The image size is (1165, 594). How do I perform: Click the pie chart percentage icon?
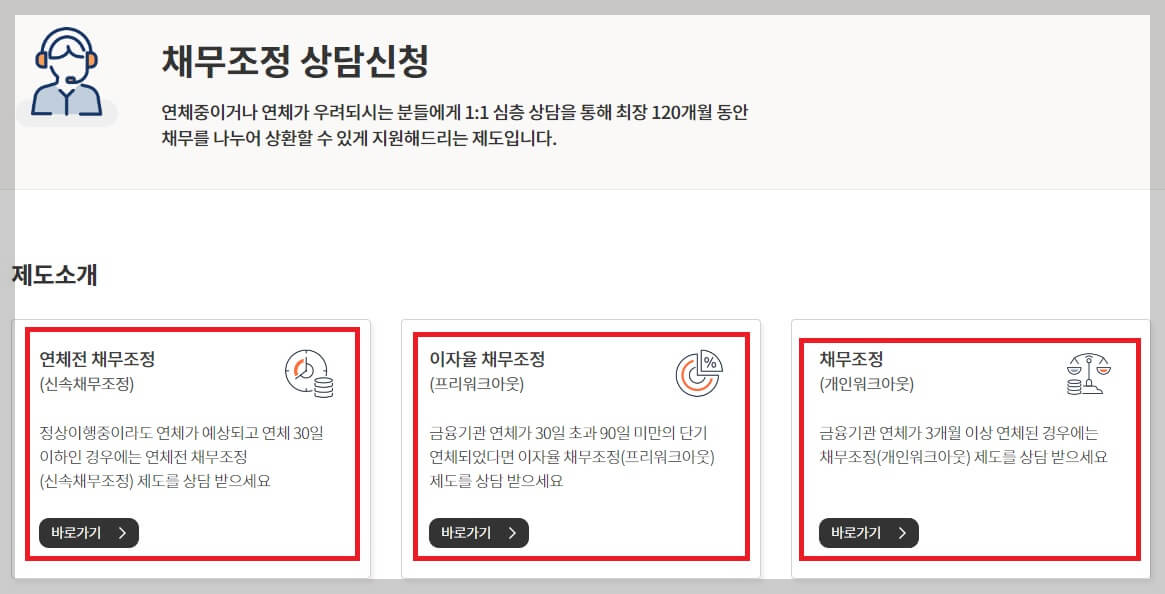[698, 372]
